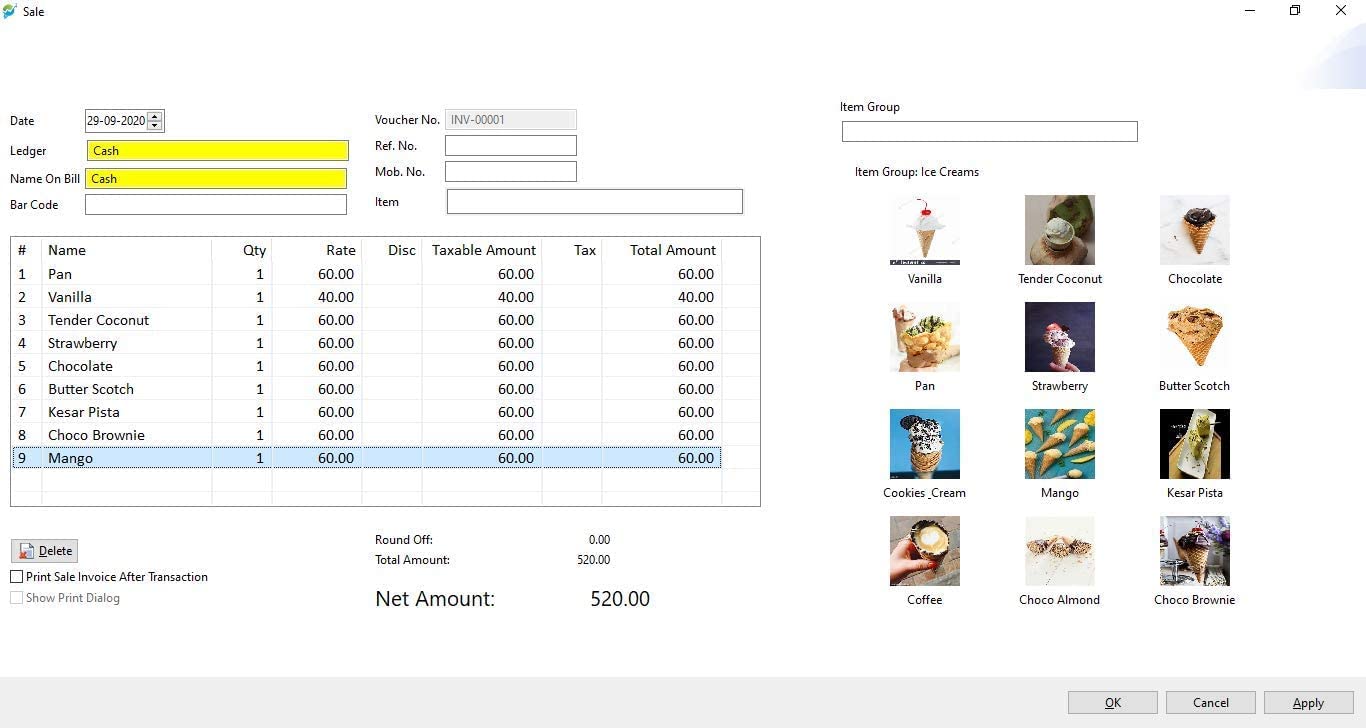Click the Date field showing 29-09-2020
Viewport: 1366px width, 728px height.
116,121
